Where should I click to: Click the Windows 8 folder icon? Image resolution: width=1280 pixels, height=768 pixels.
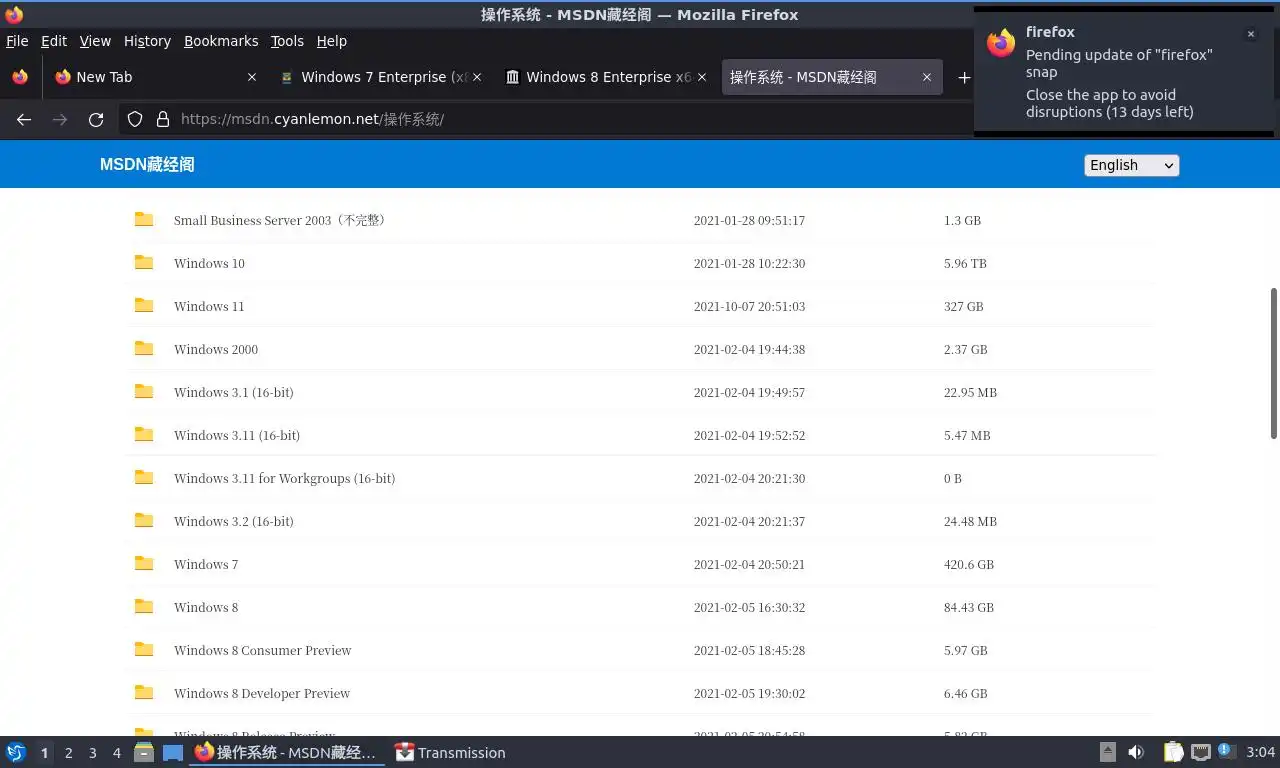point(144,606)
